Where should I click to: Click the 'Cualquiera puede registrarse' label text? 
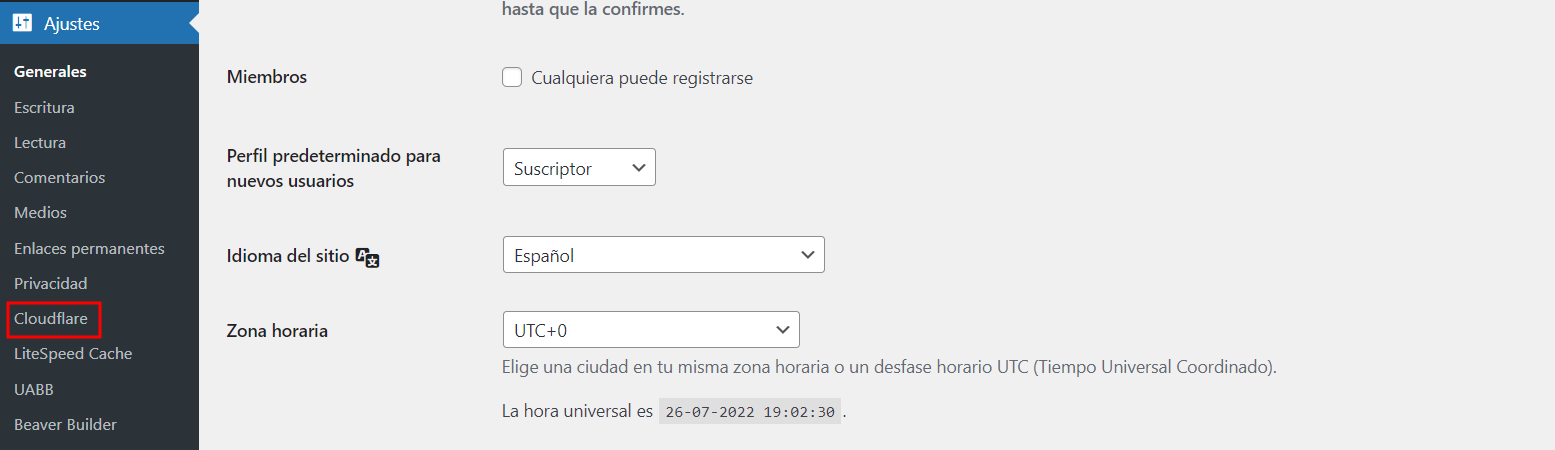(642, 78)
